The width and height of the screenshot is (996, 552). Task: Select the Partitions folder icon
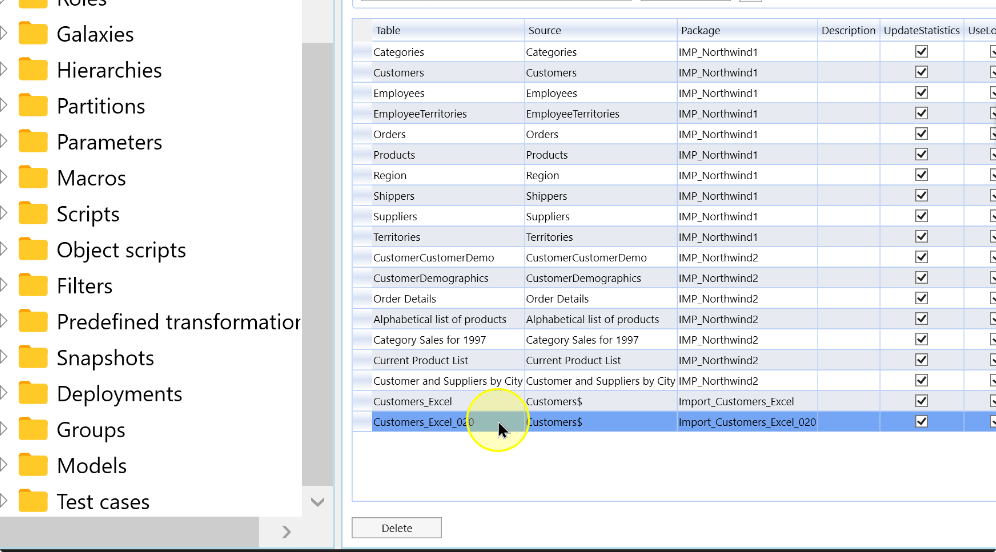[33, 105]
